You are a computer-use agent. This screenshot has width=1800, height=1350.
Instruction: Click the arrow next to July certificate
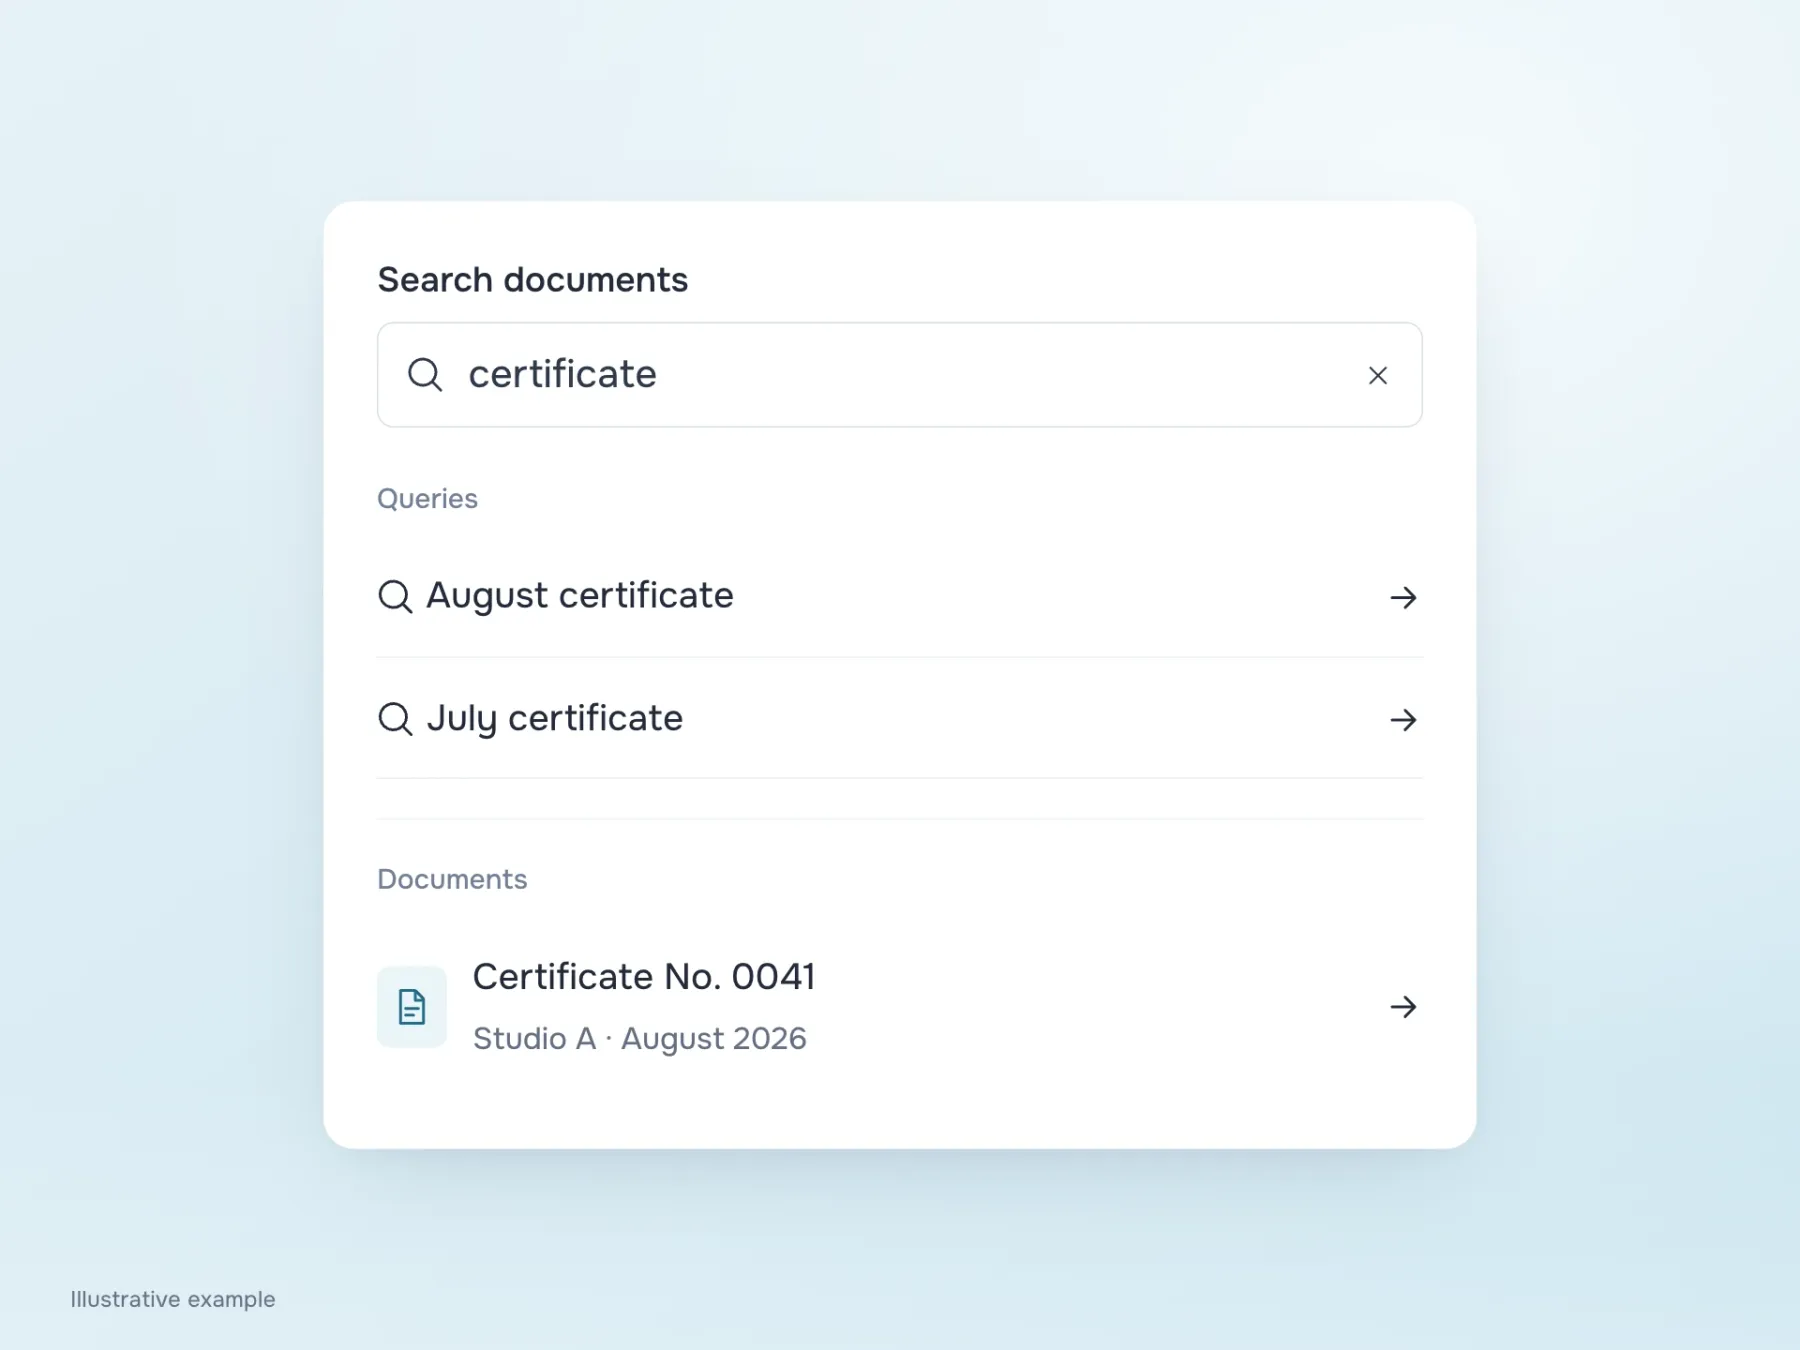1403,719
